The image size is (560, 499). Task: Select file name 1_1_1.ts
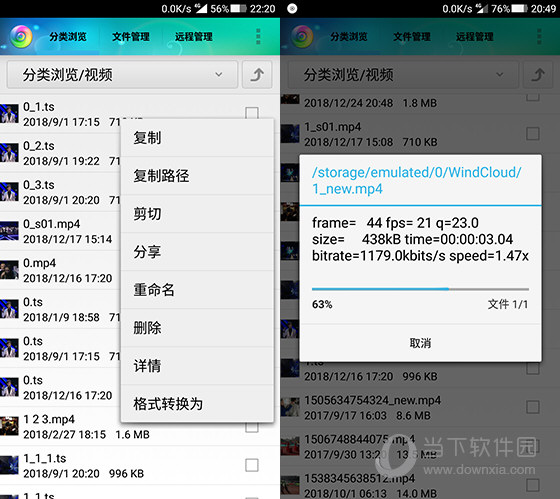click(45, 458)
